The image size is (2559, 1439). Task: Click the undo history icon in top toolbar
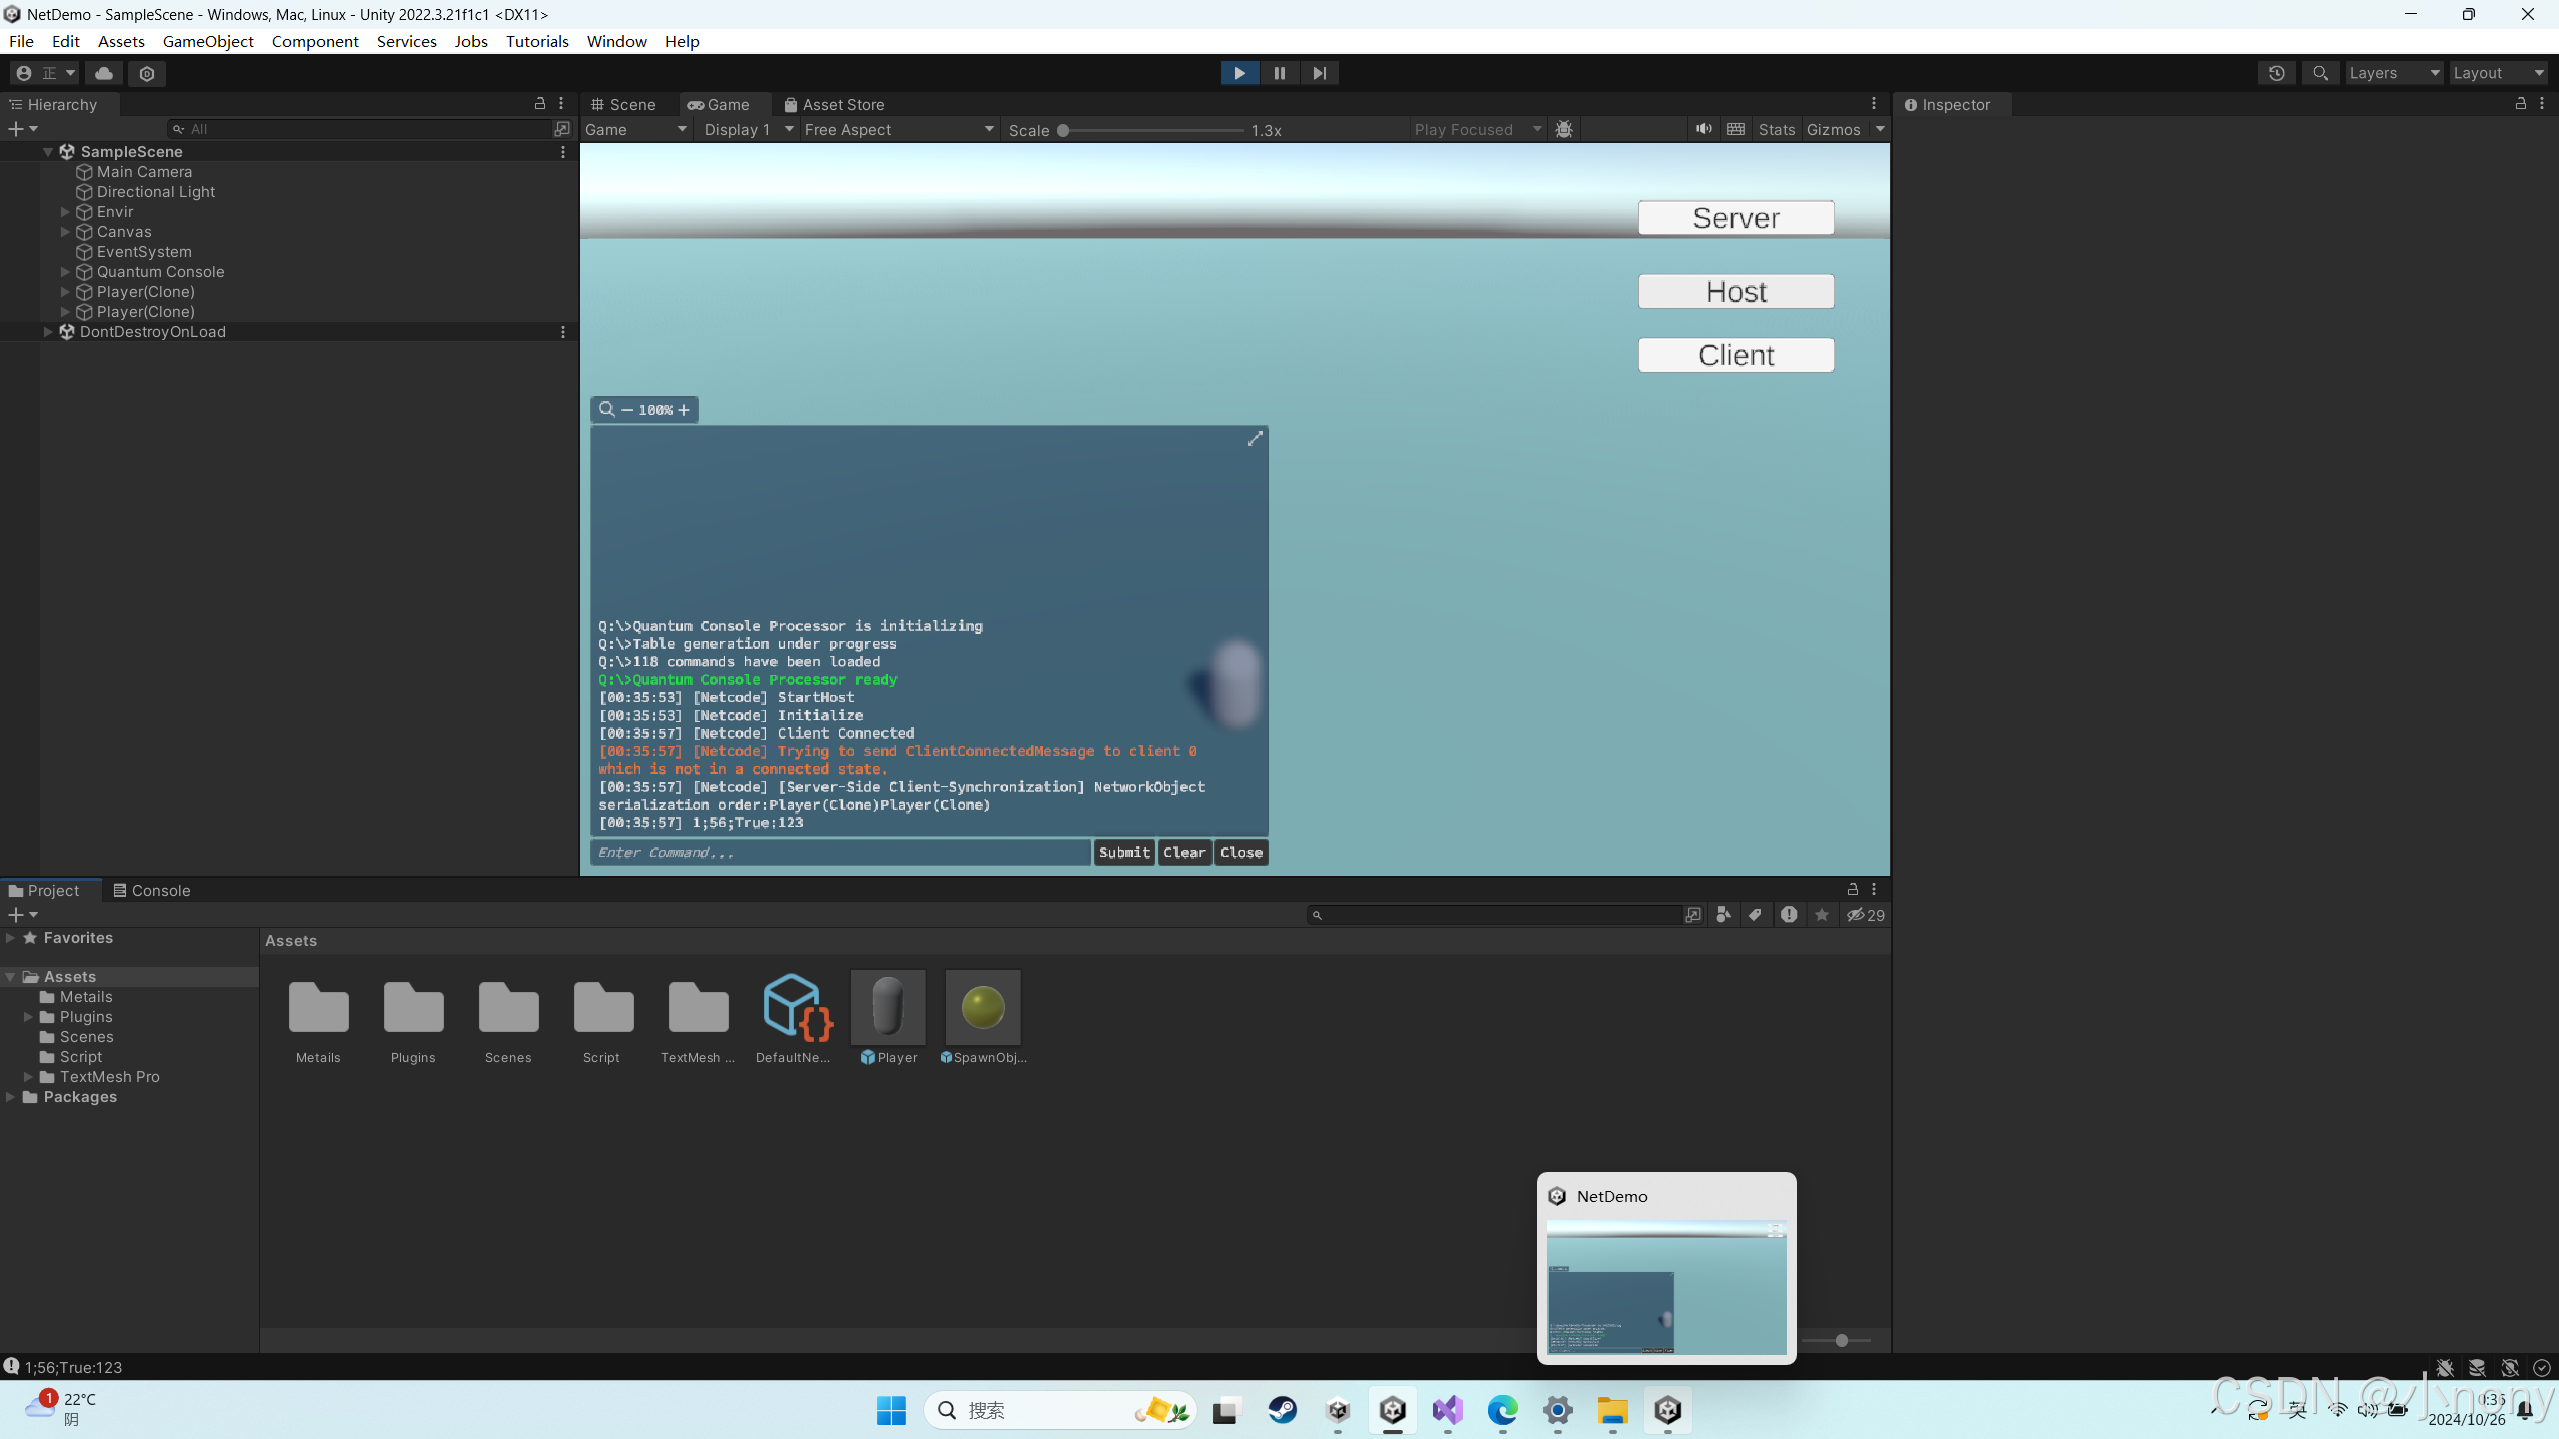point(2277,73)
